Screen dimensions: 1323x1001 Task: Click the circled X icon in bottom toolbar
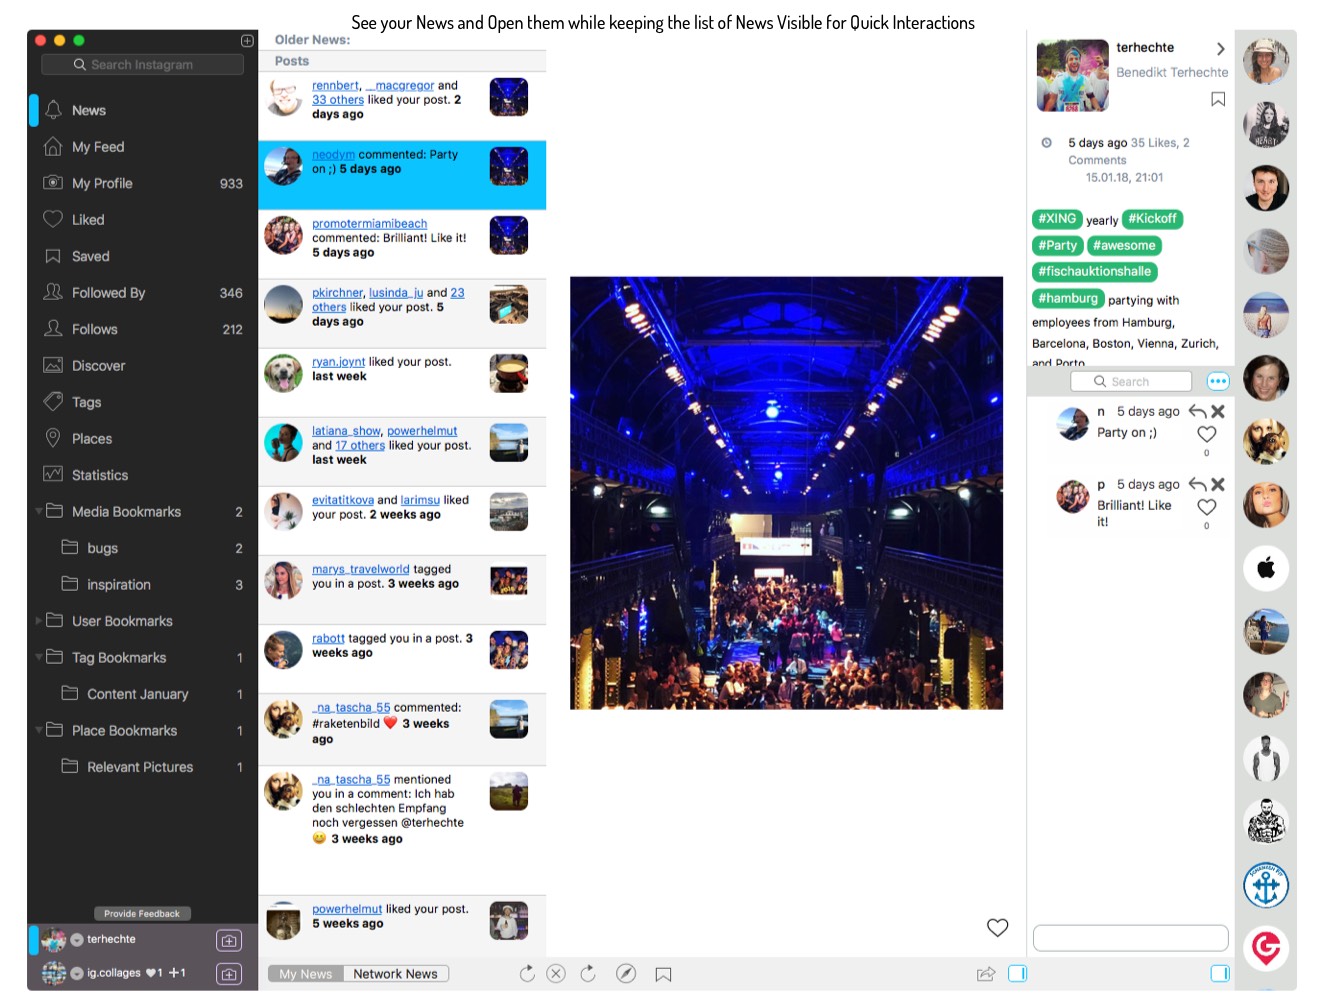[x=557, y=973]
